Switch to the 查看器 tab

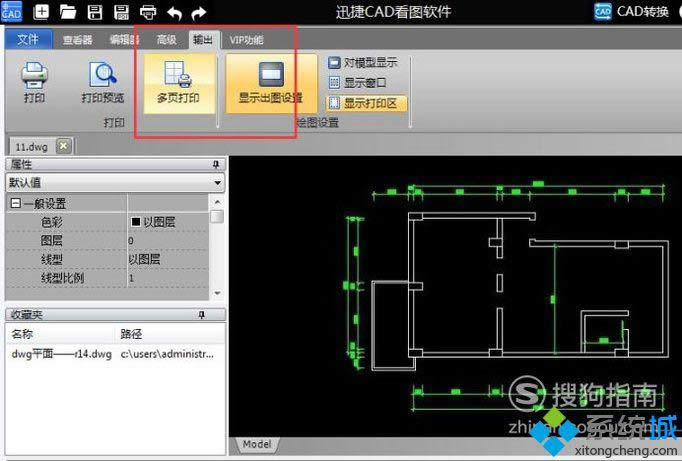coord(77,40)
